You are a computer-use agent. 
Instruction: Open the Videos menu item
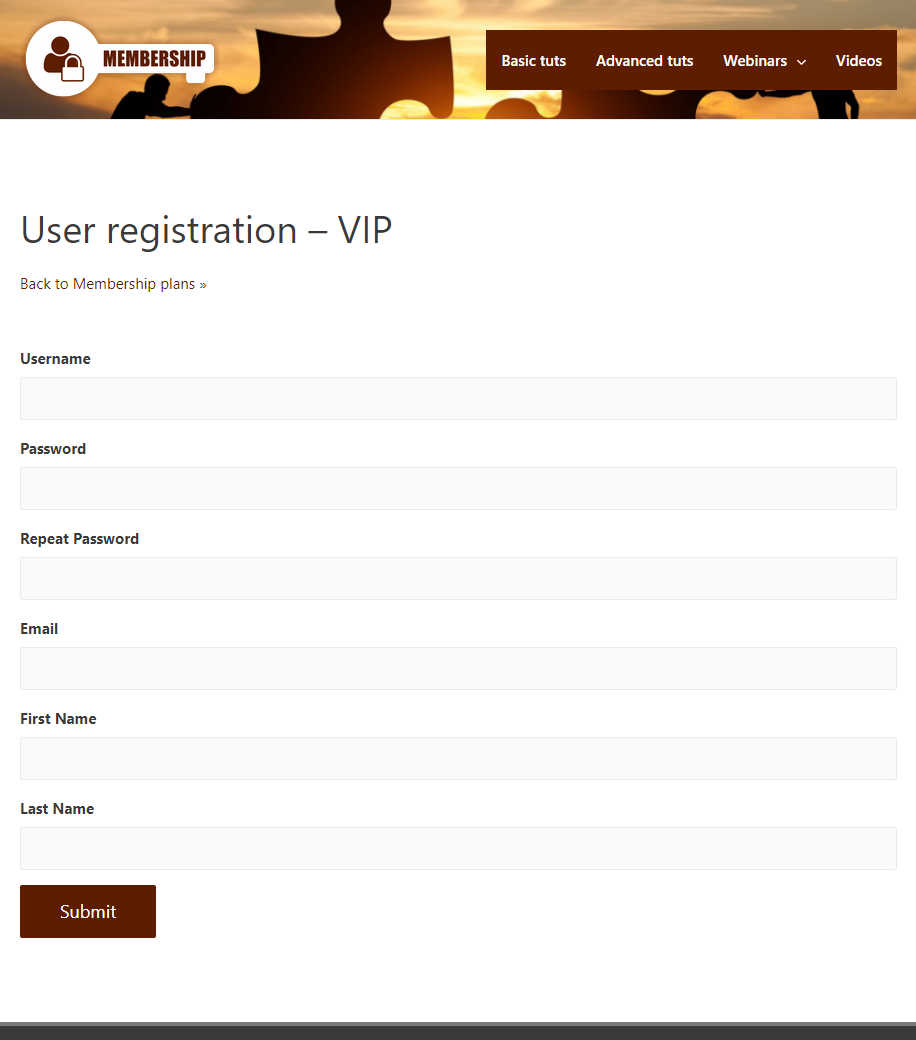858,60
